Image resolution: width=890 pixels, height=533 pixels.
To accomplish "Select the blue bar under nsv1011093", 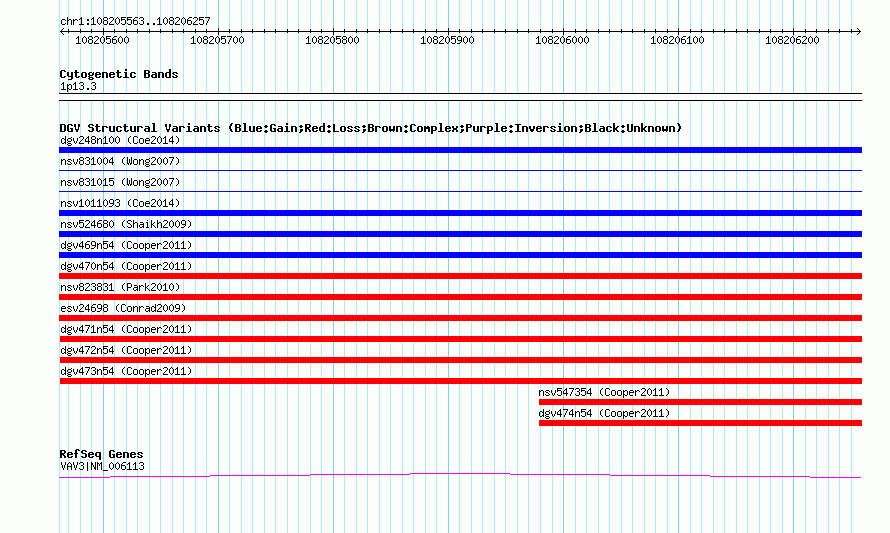I will coord(460,213).
